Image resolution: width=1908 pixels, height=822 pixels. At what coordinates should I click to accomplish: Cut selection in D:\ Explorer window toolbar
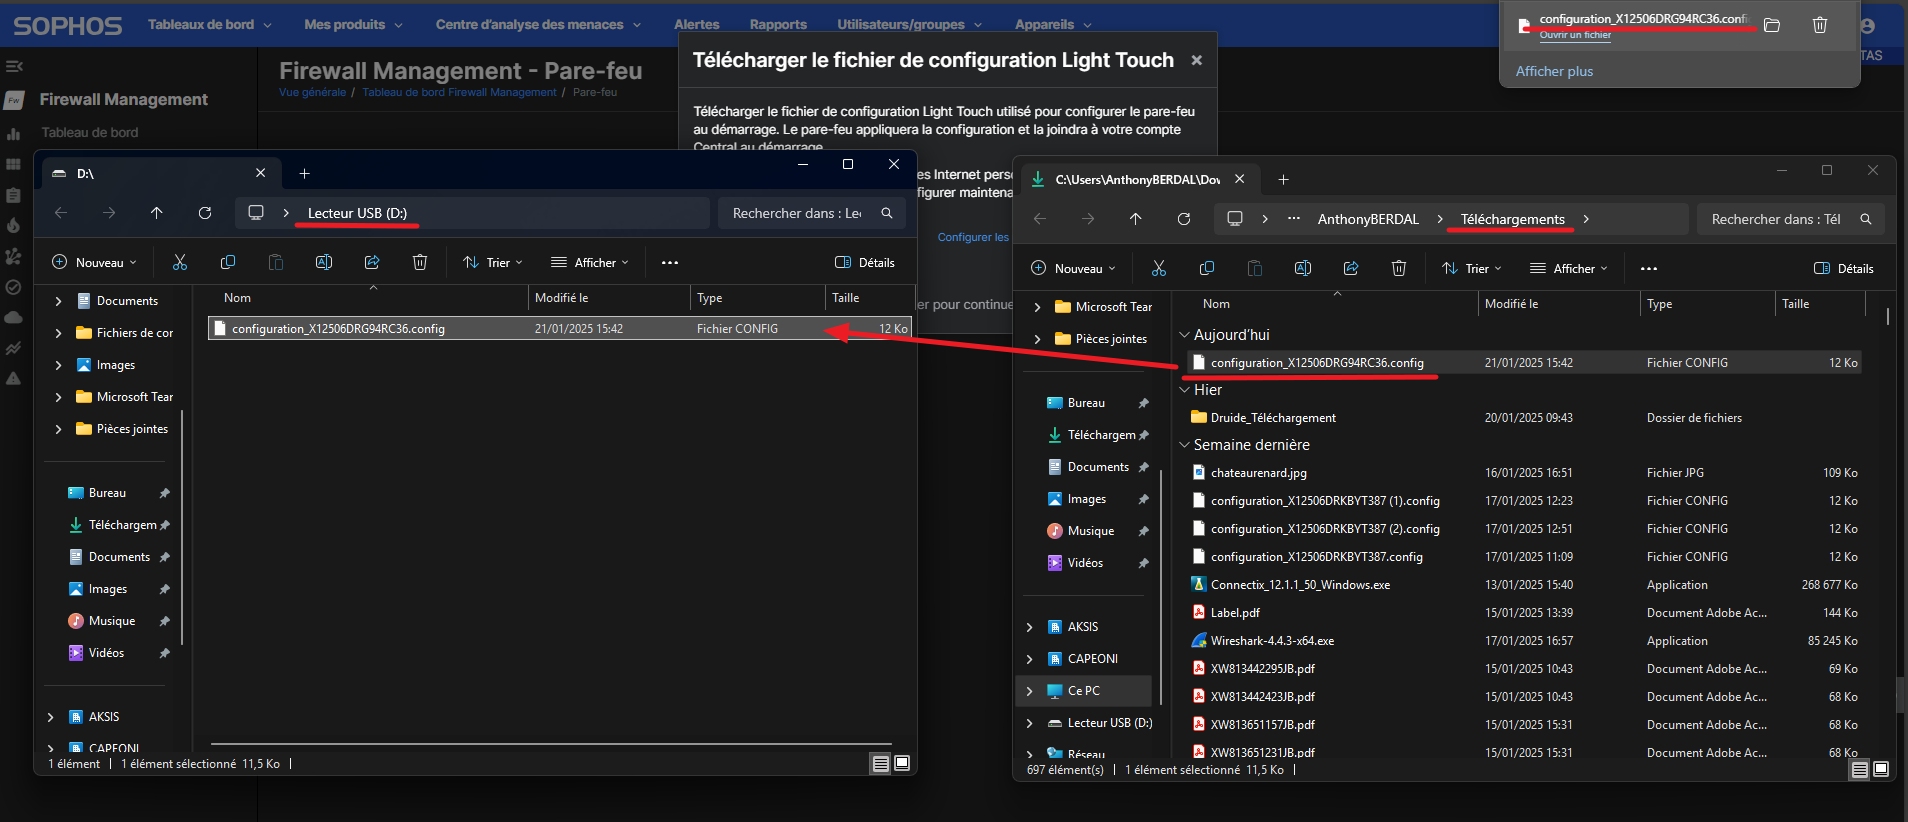coord(180,262)
